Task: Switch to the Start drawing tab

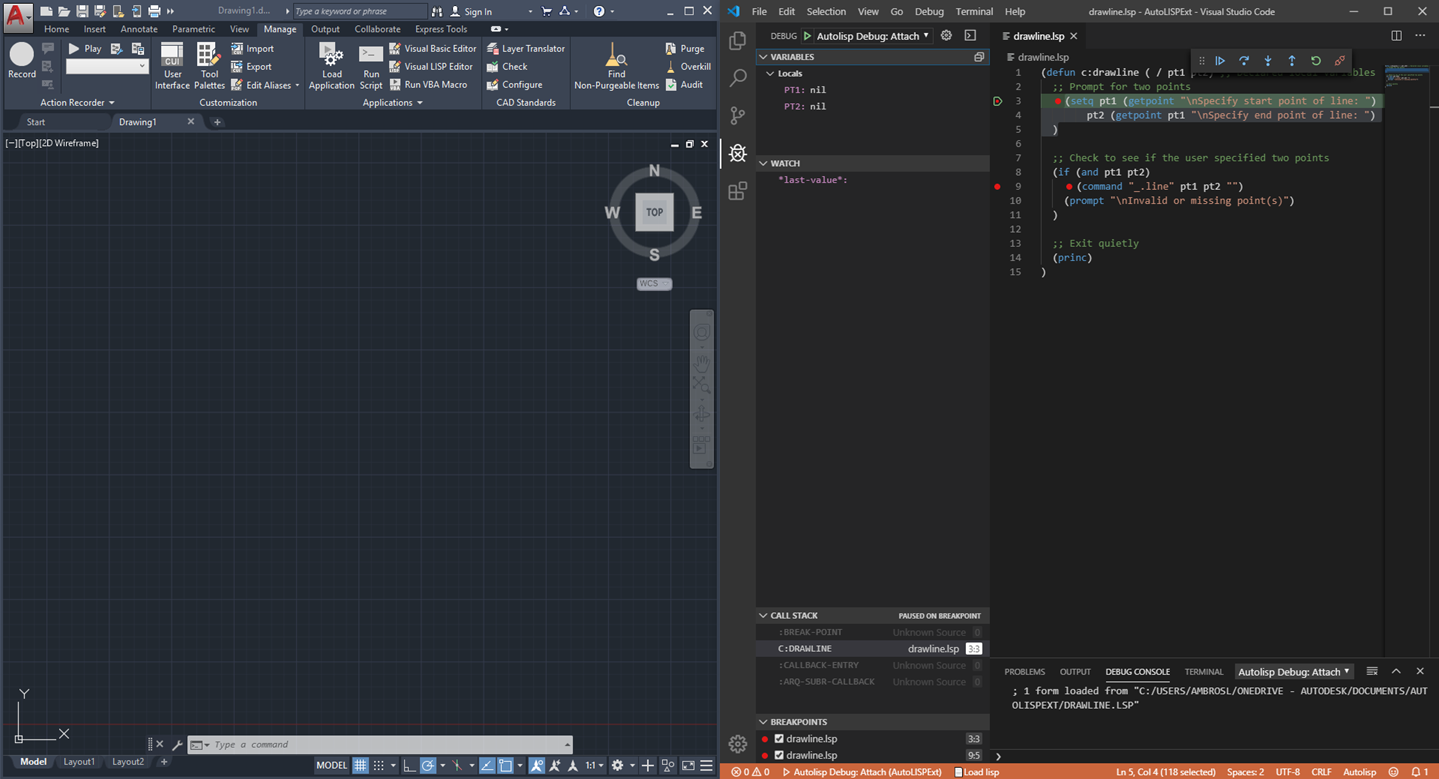Action: tap(36, 122)
